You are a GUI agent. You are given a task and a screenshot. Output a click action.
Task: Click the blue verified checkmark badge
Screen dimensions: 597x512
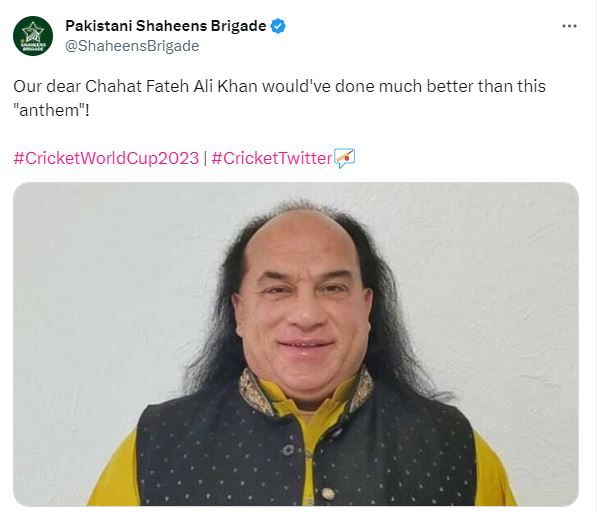[278, 26]
